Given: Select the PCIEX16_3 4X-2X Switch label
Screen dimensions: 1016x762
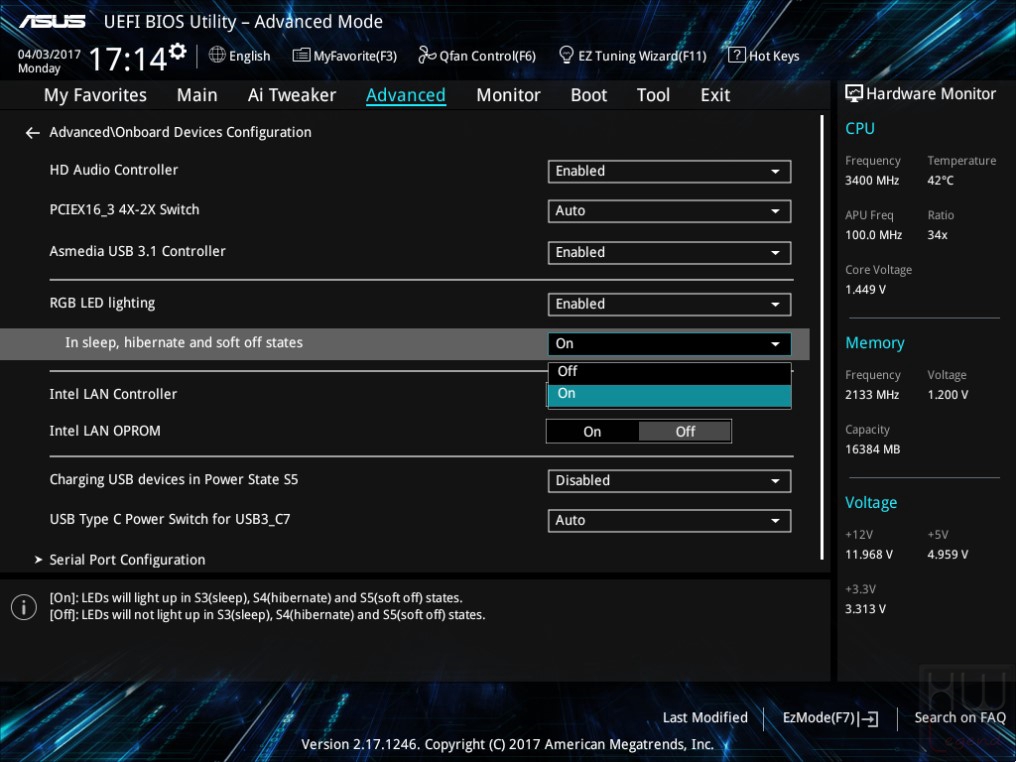Looking at the screenshot, I should pos(124,210).
